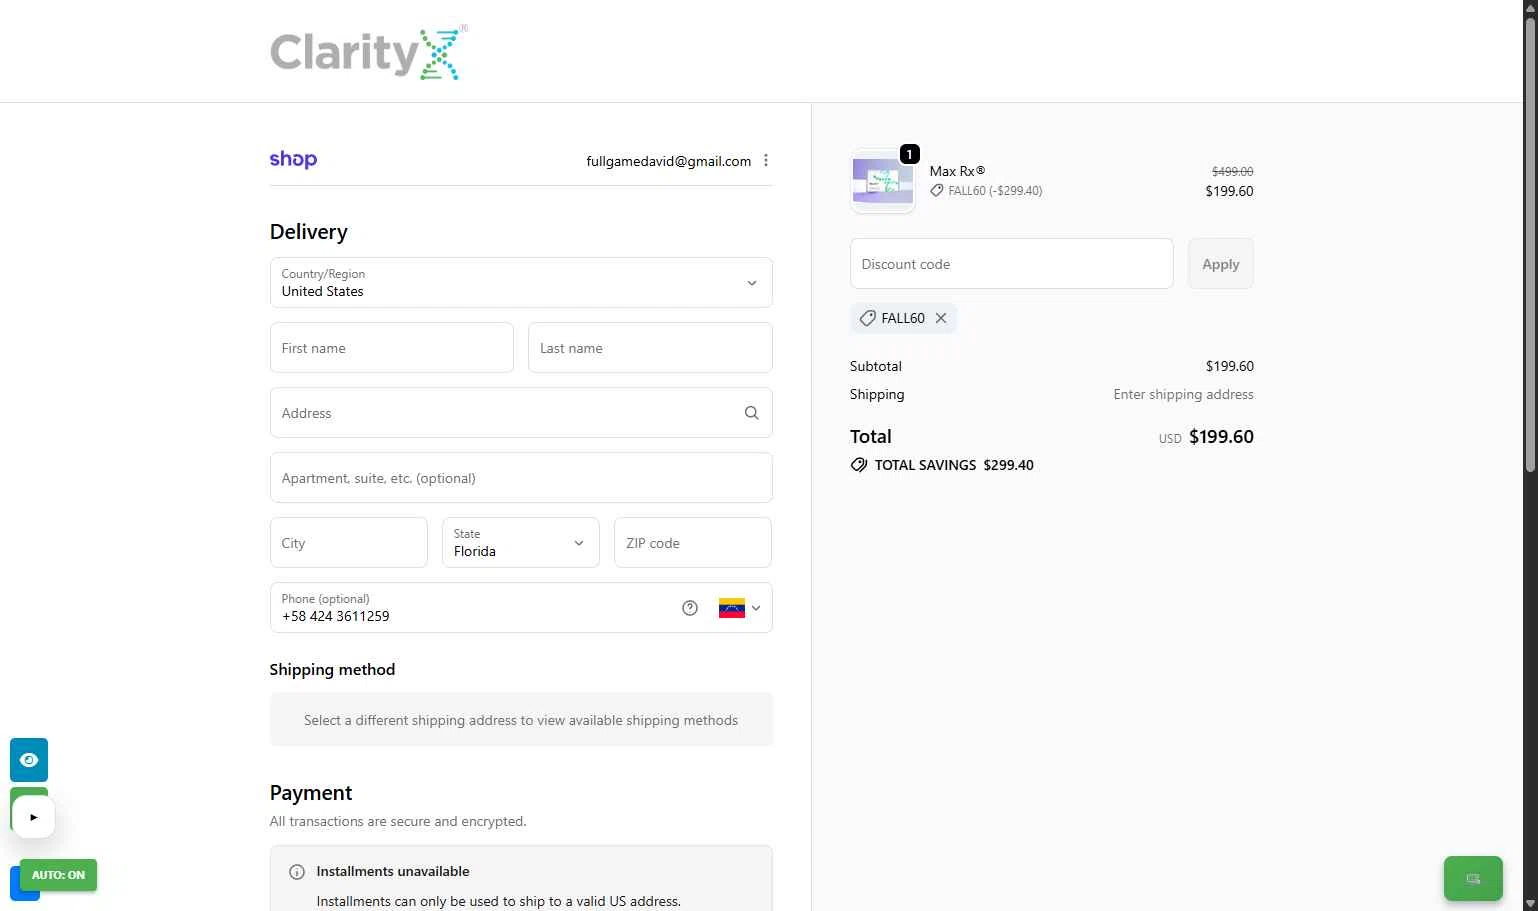Click the struck-through $499.00 price
Screen dimensions: 1538x911
pyautogui.click(x=1232, y=172)
